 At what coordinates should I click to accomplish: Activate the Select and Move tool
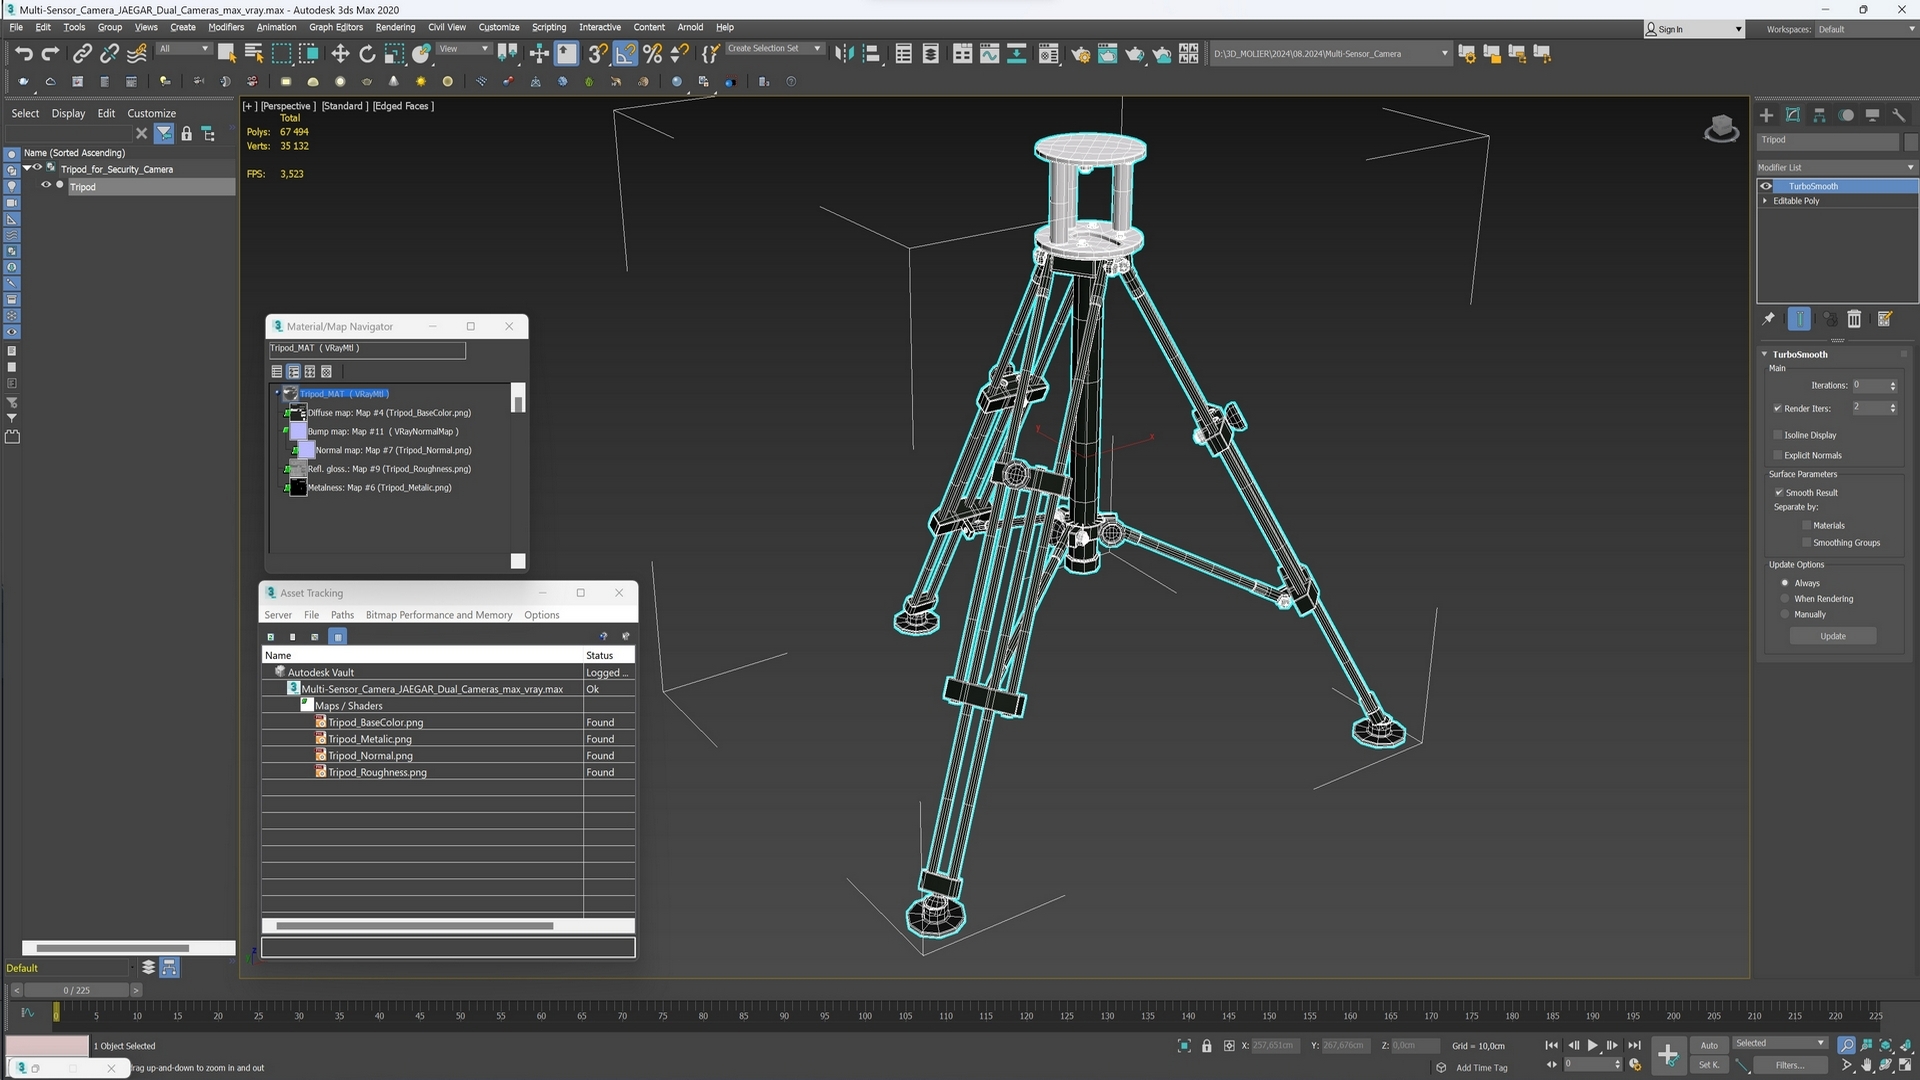340,54
